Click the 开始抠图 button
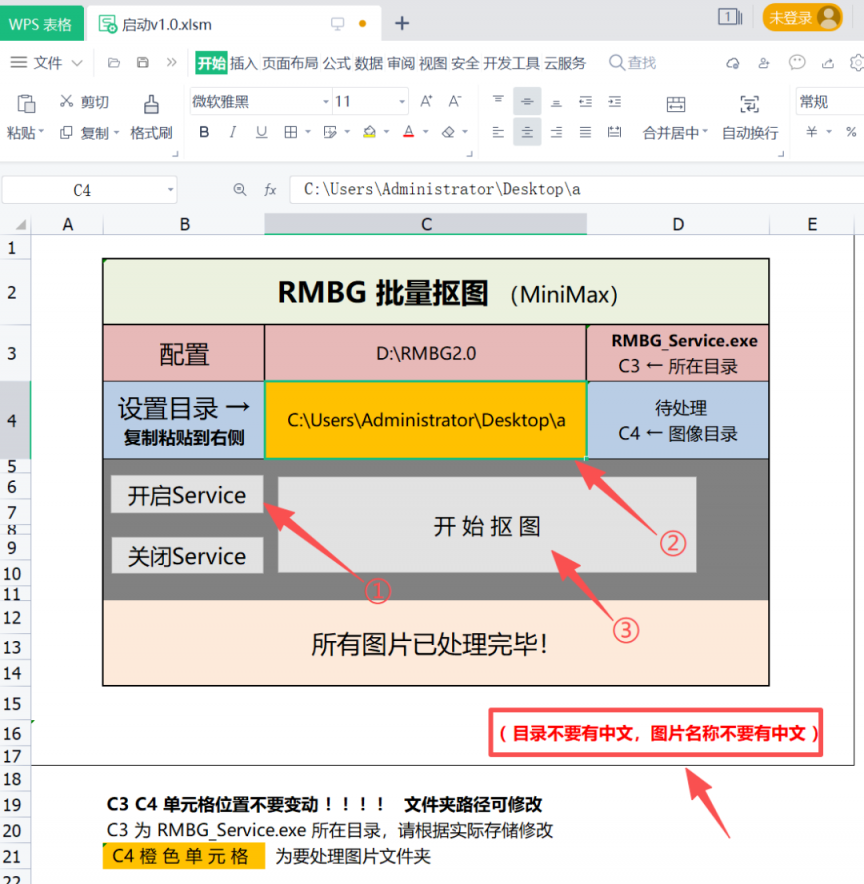864x884 pixels. click(487, 525)
